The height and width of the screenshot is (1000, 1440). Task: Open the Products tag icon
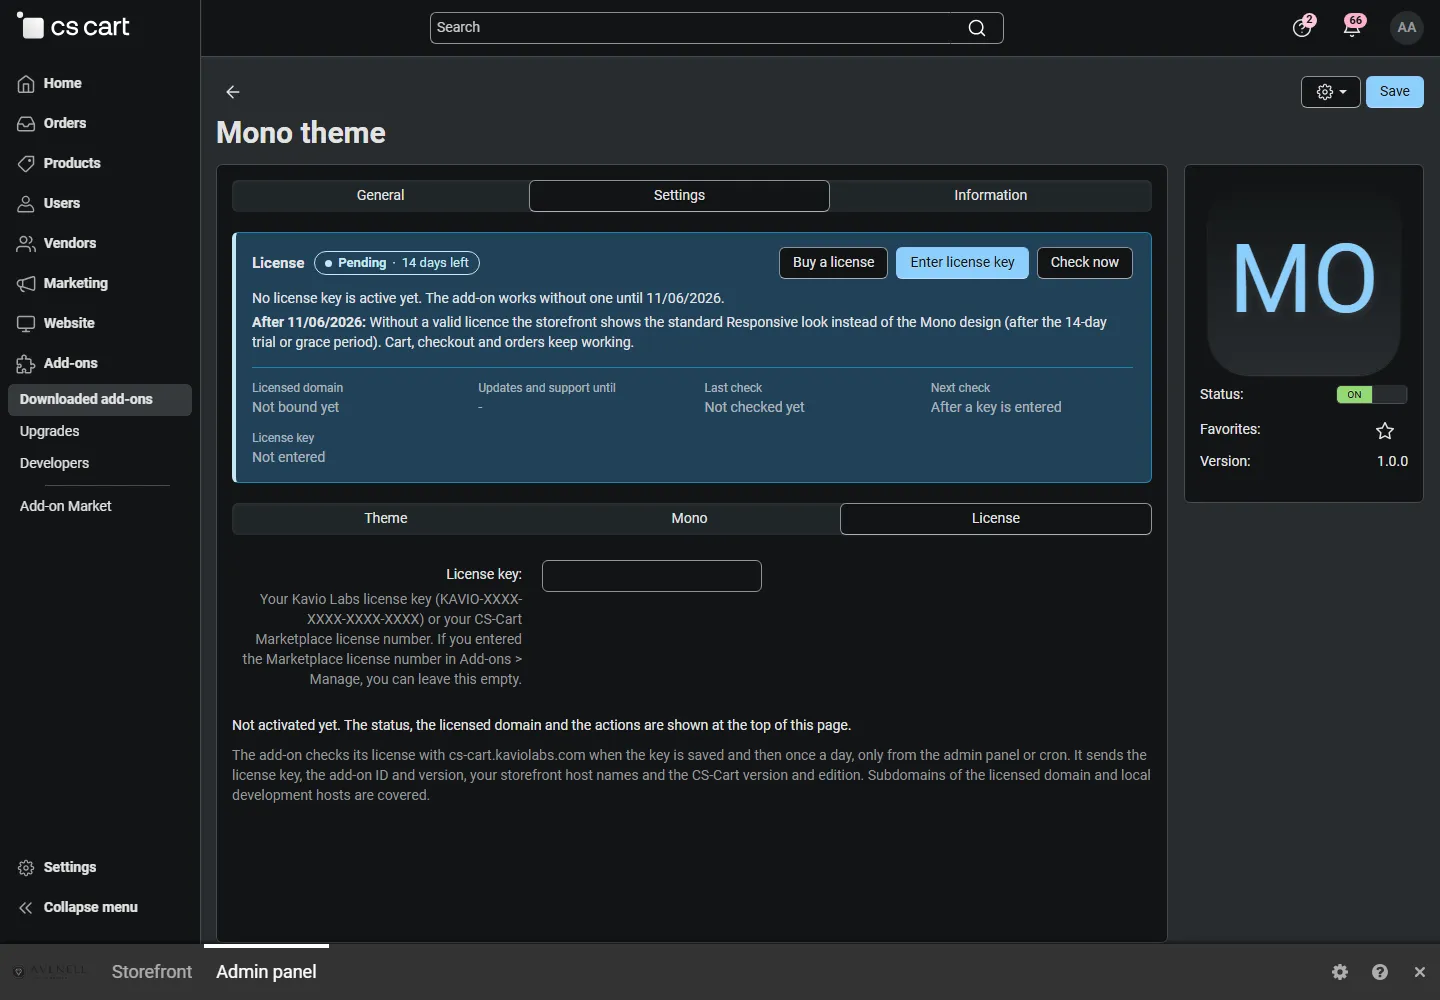click(26, 163)
